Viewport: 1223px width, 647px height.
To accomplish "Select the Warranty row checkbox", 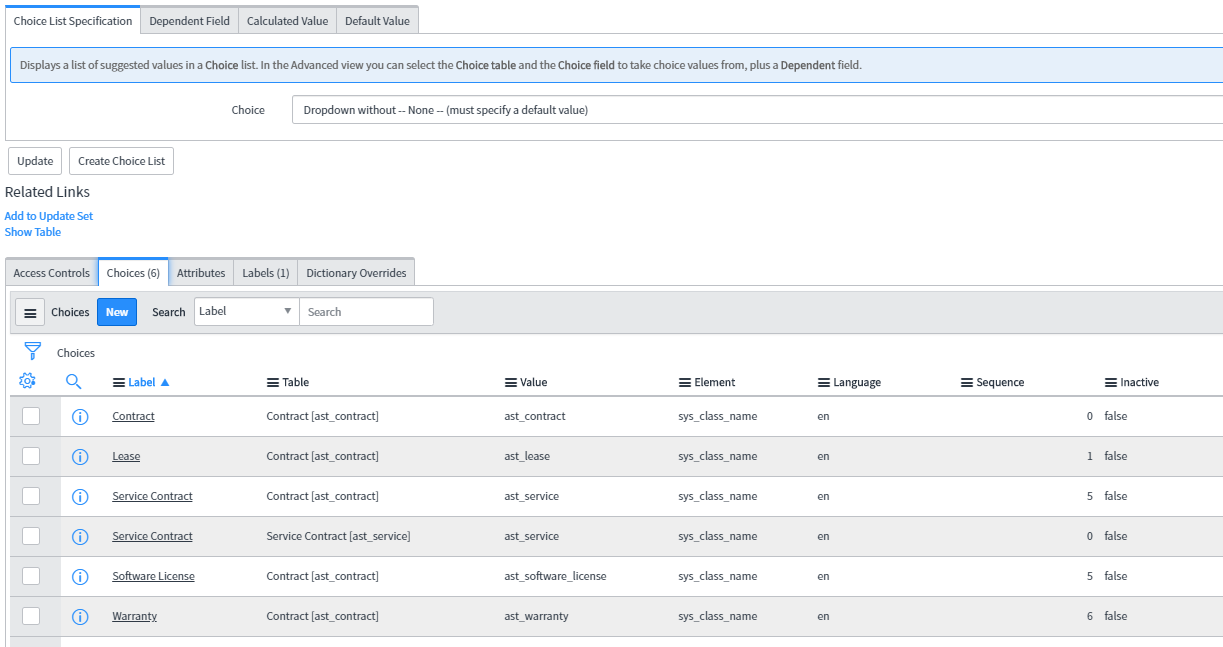I will pos(31,616).
